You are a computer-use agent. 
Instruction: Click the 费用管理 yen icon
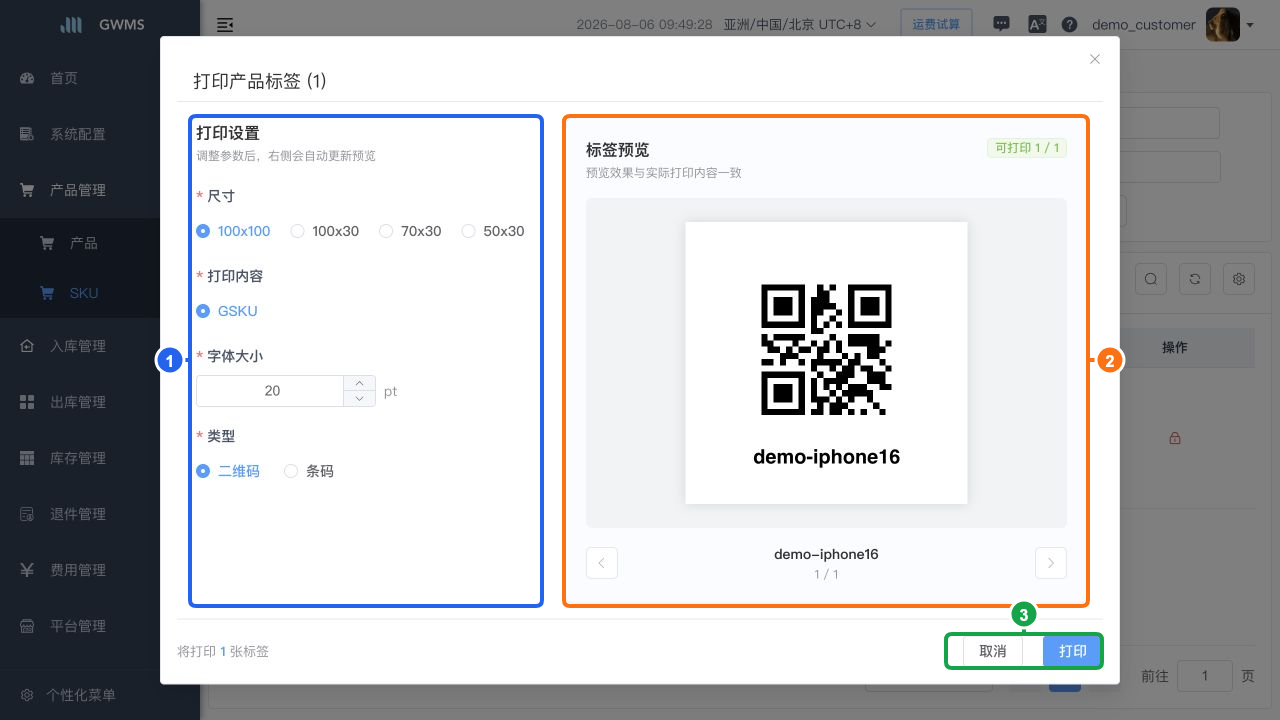(x=28, y=570)
